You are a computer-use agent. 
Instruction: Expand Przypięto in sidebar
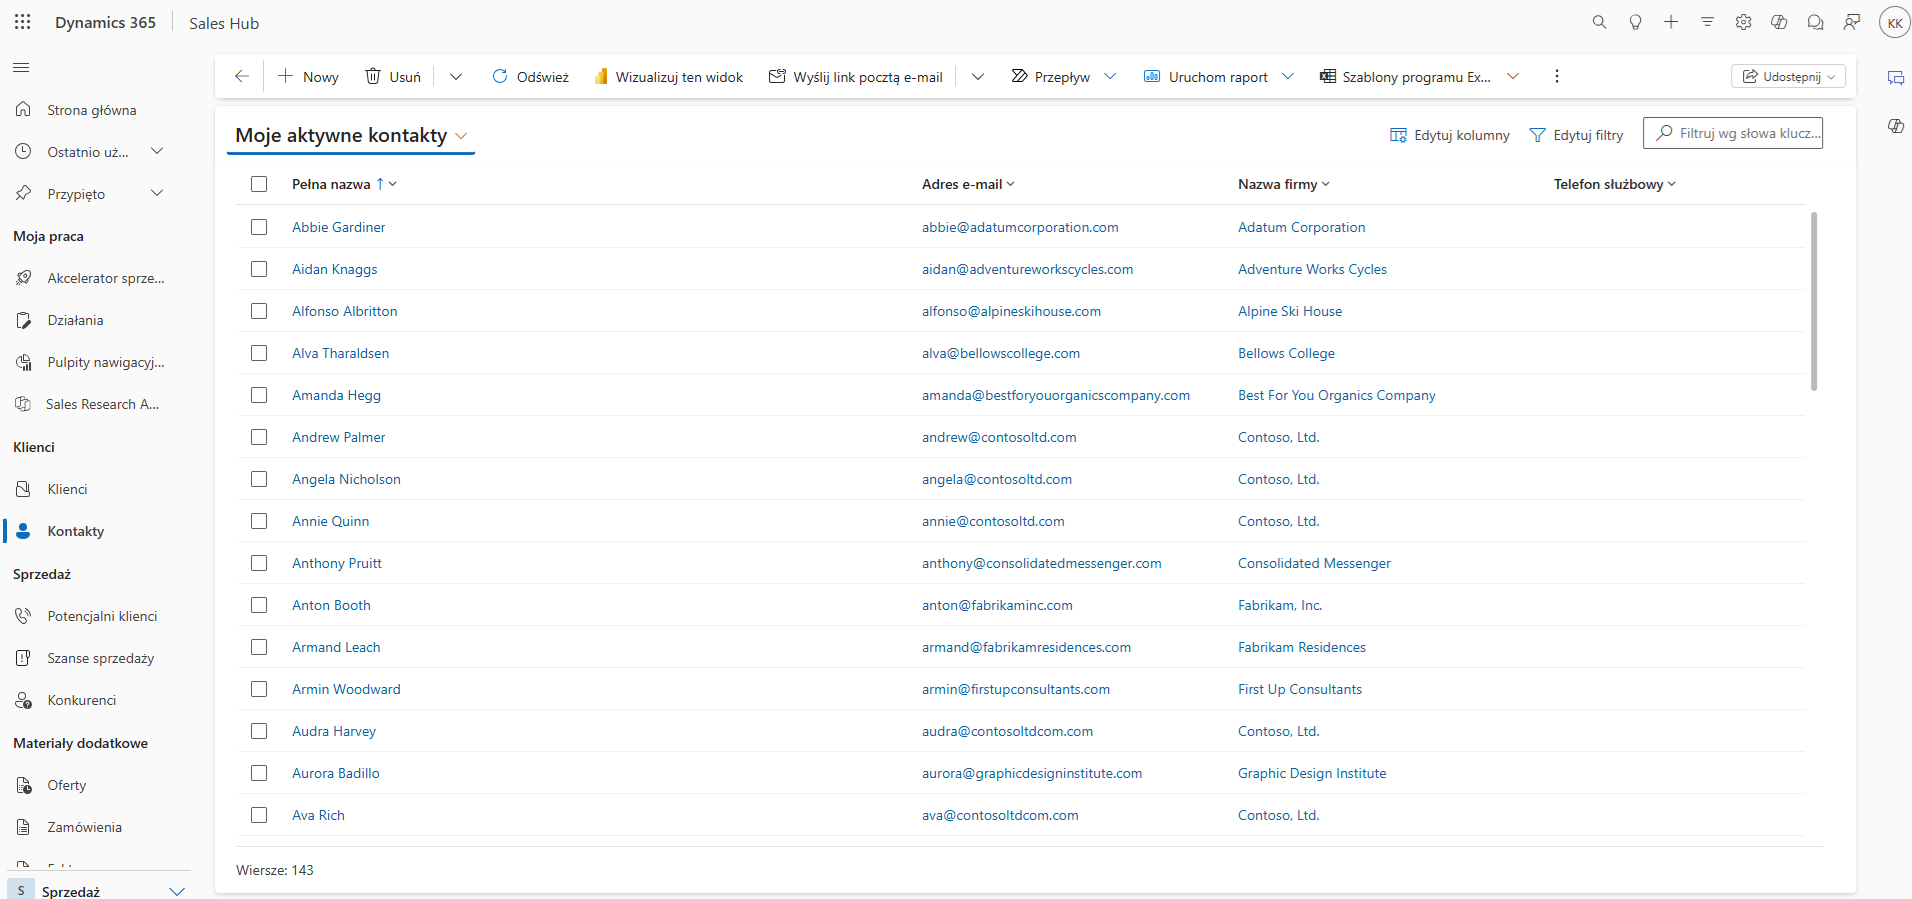coord(157,193)
